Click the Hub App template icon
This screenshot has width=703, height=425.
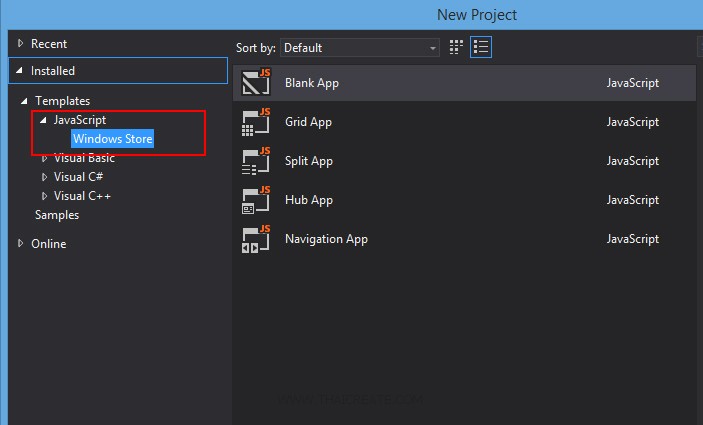[257, 200]
